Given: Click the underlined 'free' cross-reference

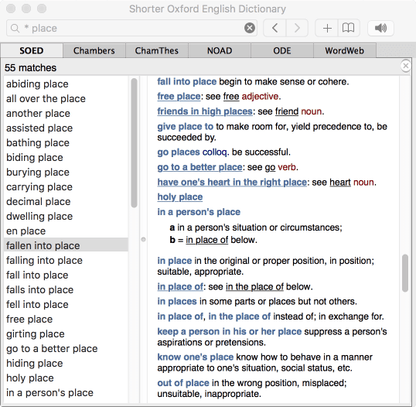Looking at the screenshot, I should pyautogui.click(x=231, y=96).
